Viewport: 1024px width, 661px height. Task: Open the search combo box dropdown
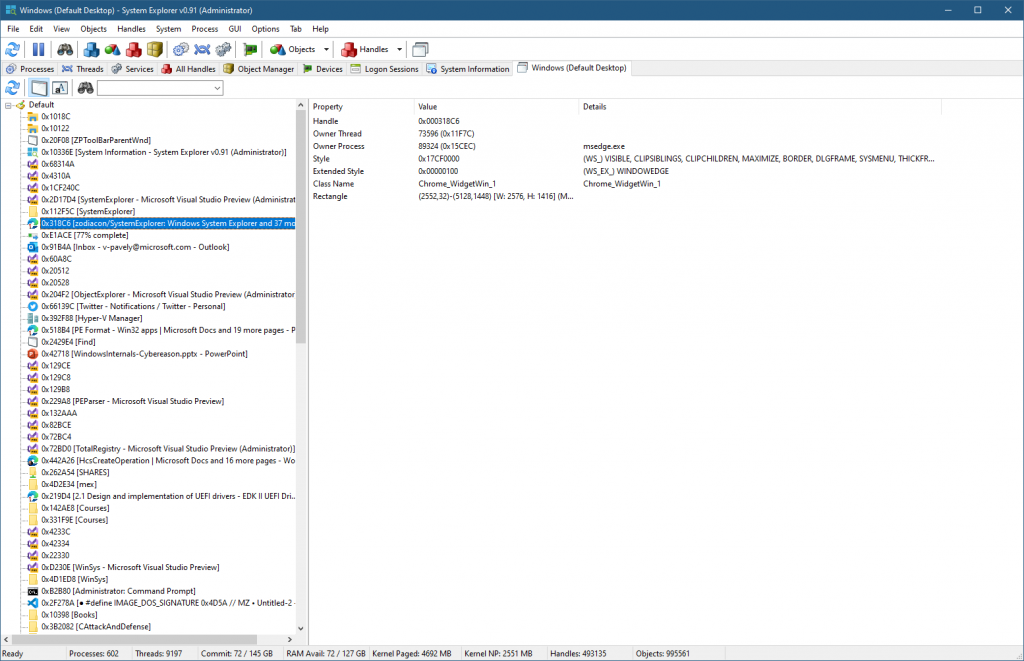217,88
